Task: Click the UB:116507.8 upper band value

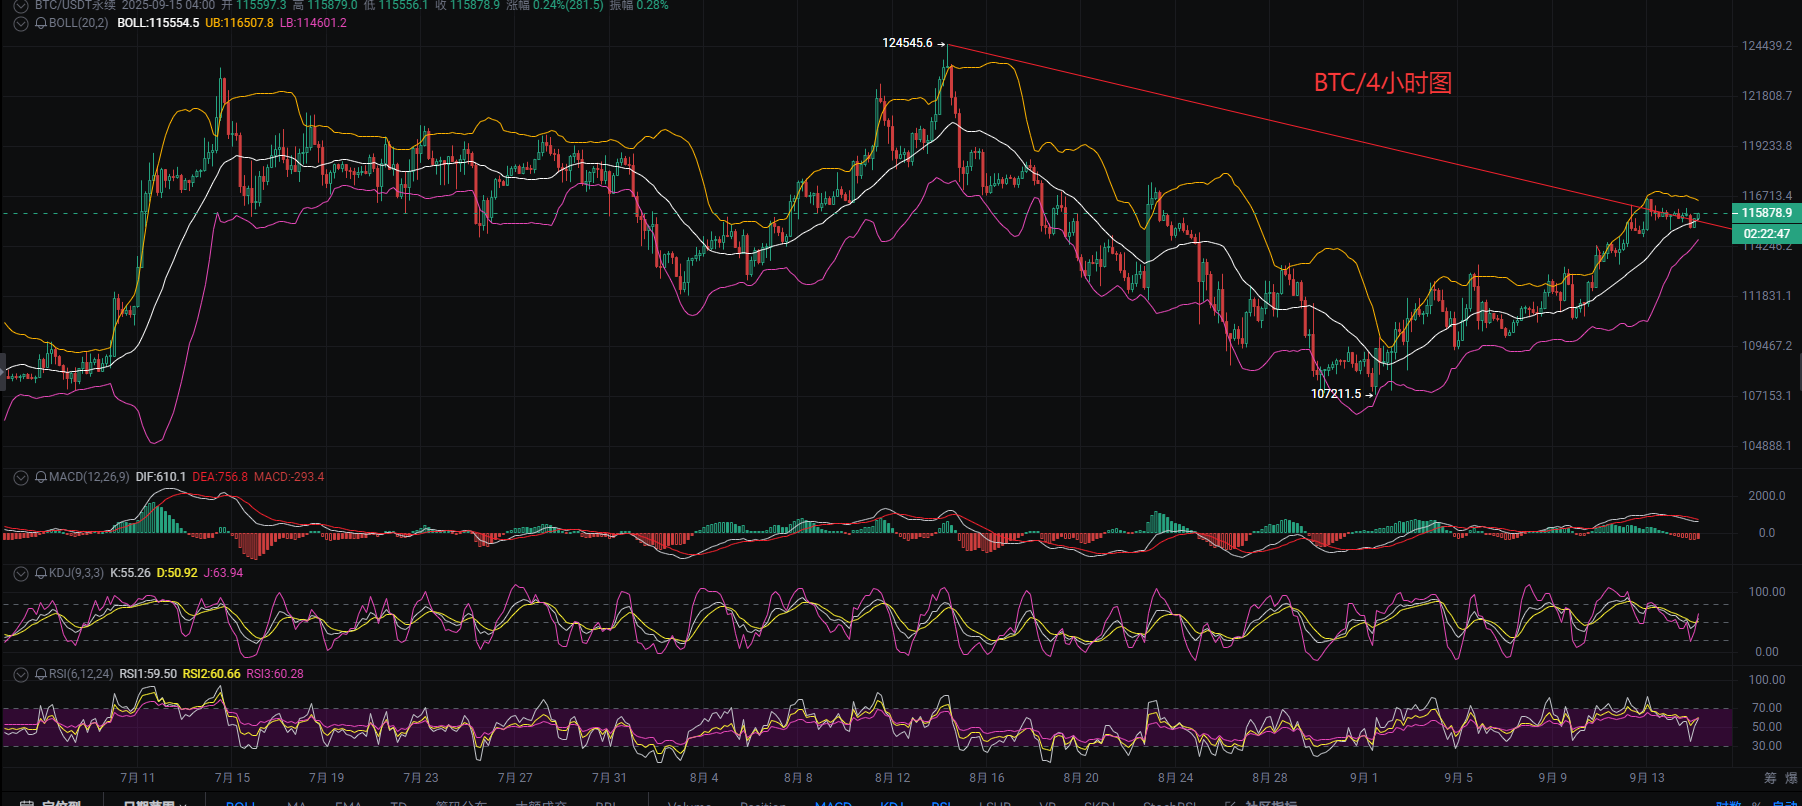Action: click(239, 23)
